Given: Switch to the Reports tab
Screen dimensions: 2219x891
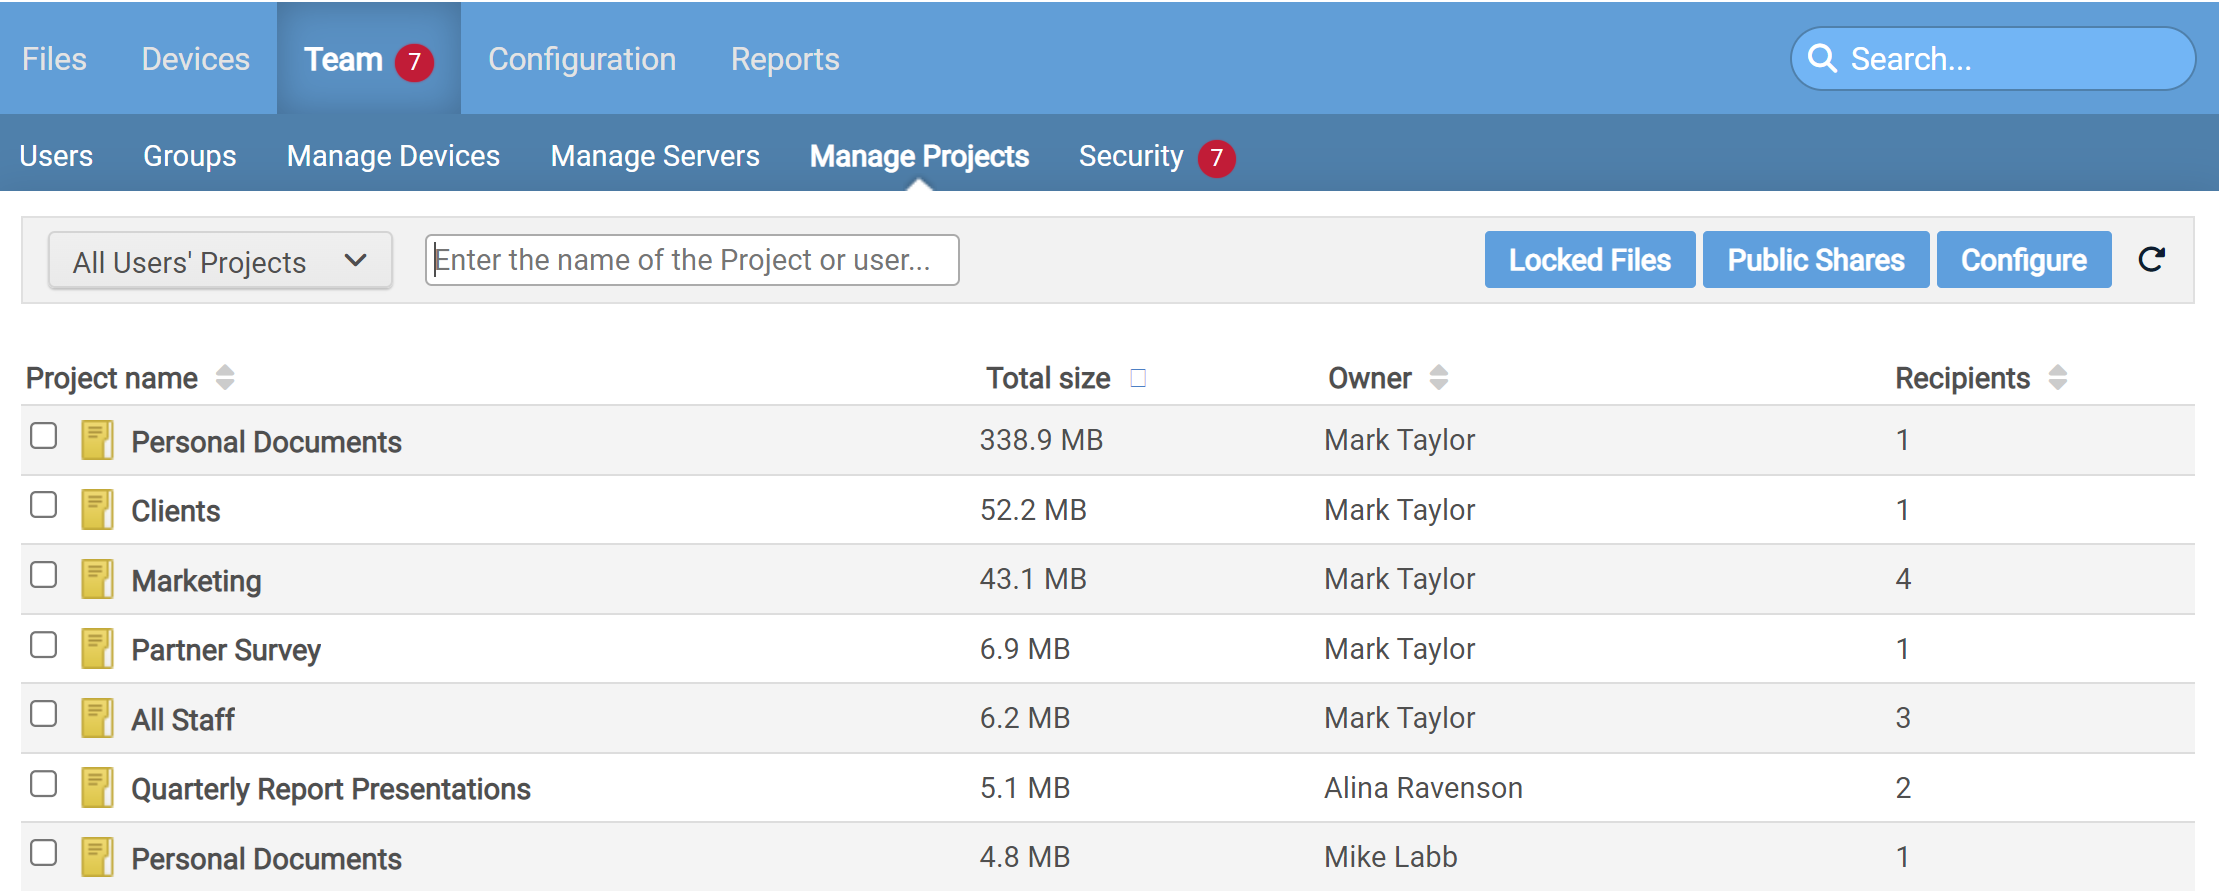Looking at the screenshot, I should click(784, 59).
